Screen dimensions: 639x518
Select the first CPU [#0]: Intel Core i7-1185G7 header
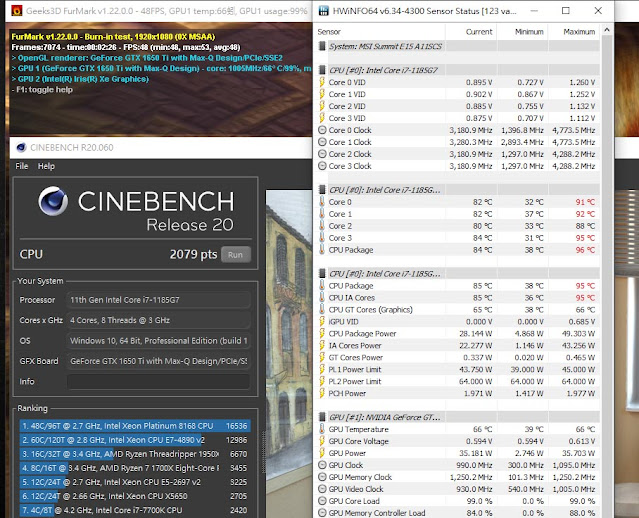coord(458,70)
